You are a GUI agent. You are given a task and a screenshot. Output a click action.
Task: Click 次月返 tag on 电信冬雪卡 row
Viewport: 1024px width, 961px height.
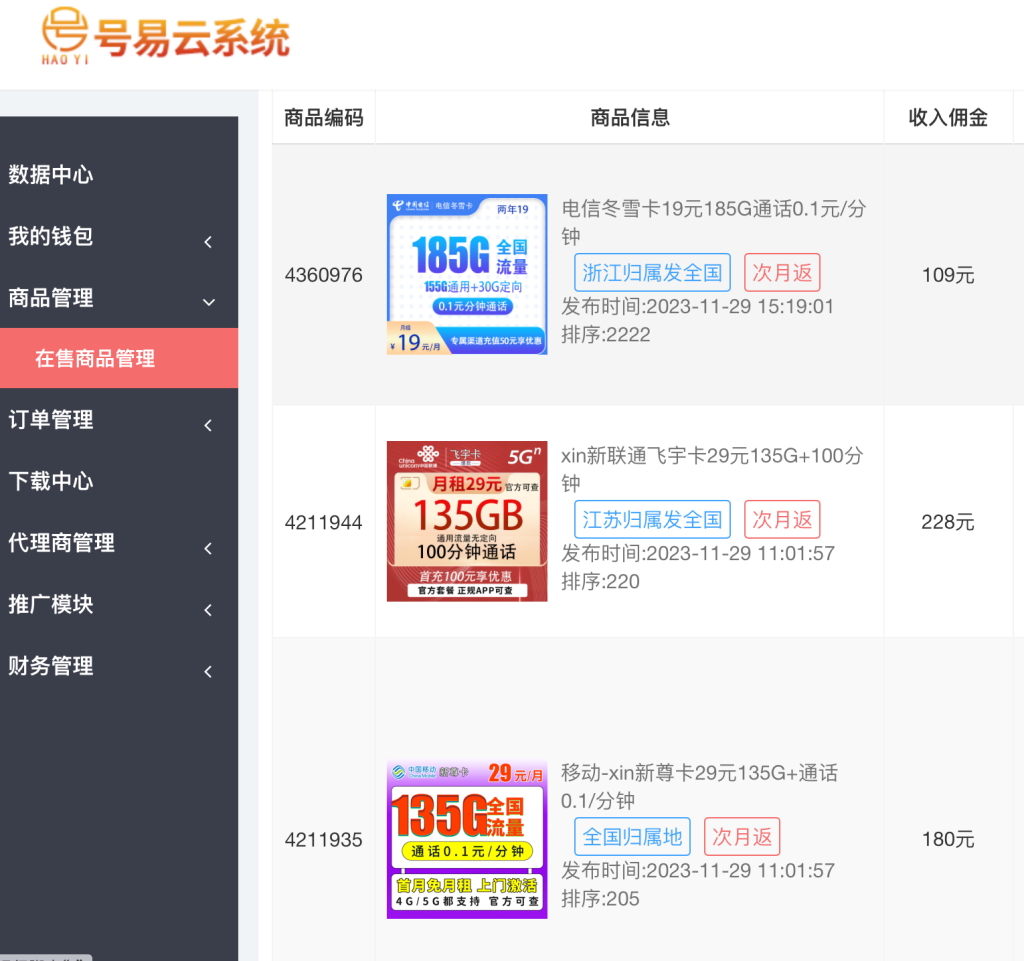coord(782,273)
